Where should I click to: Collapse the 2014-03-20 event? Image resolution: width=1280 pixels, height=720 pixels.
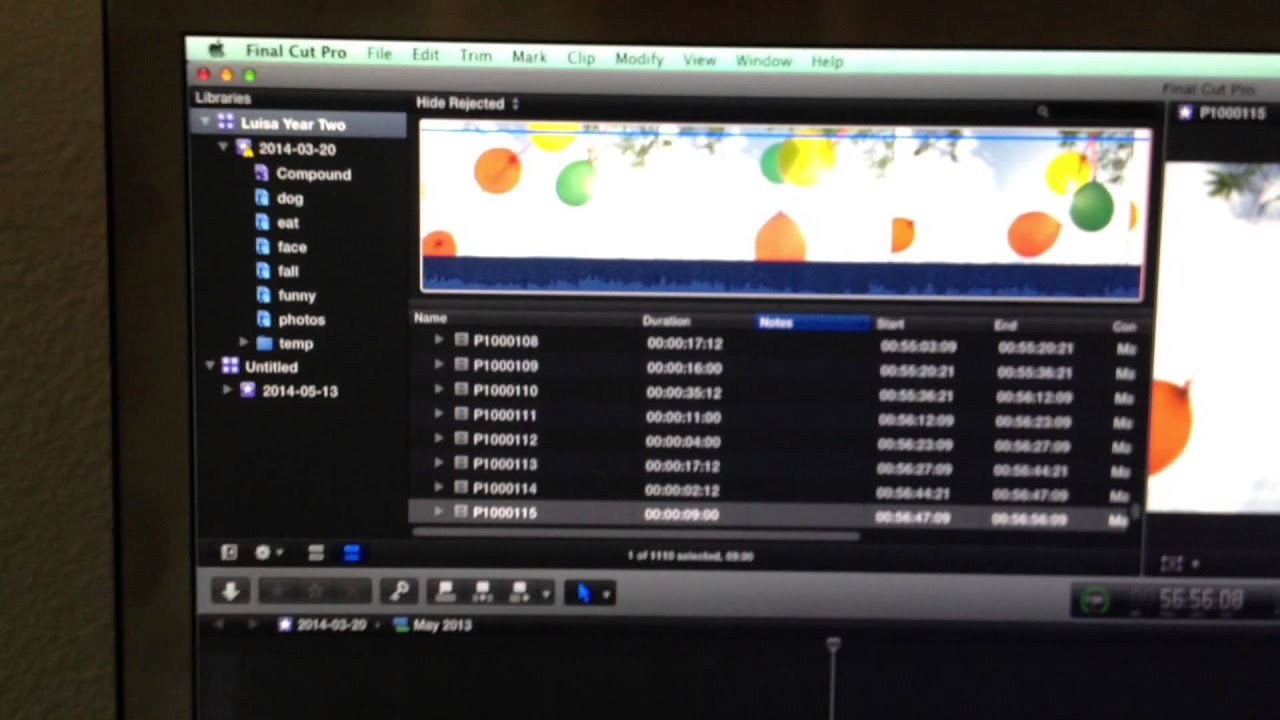pos(224,148)
